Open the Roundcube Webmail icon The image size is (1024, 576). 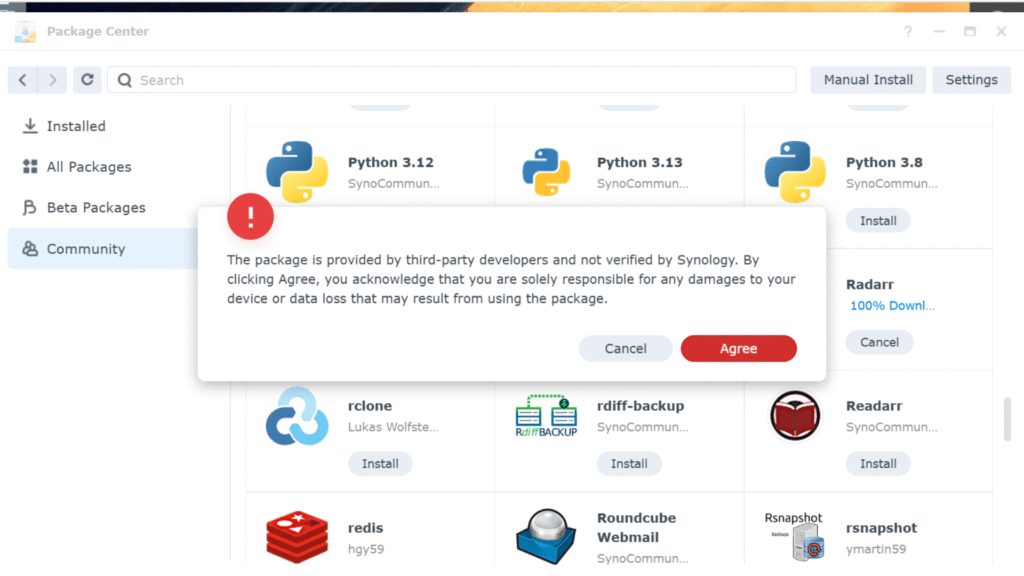(546, 537)
